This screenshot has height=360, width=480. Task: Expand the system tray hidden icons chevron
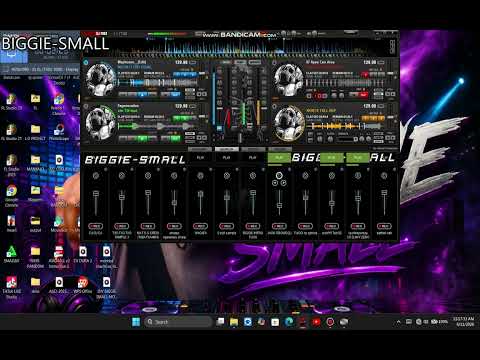(399, 322)
